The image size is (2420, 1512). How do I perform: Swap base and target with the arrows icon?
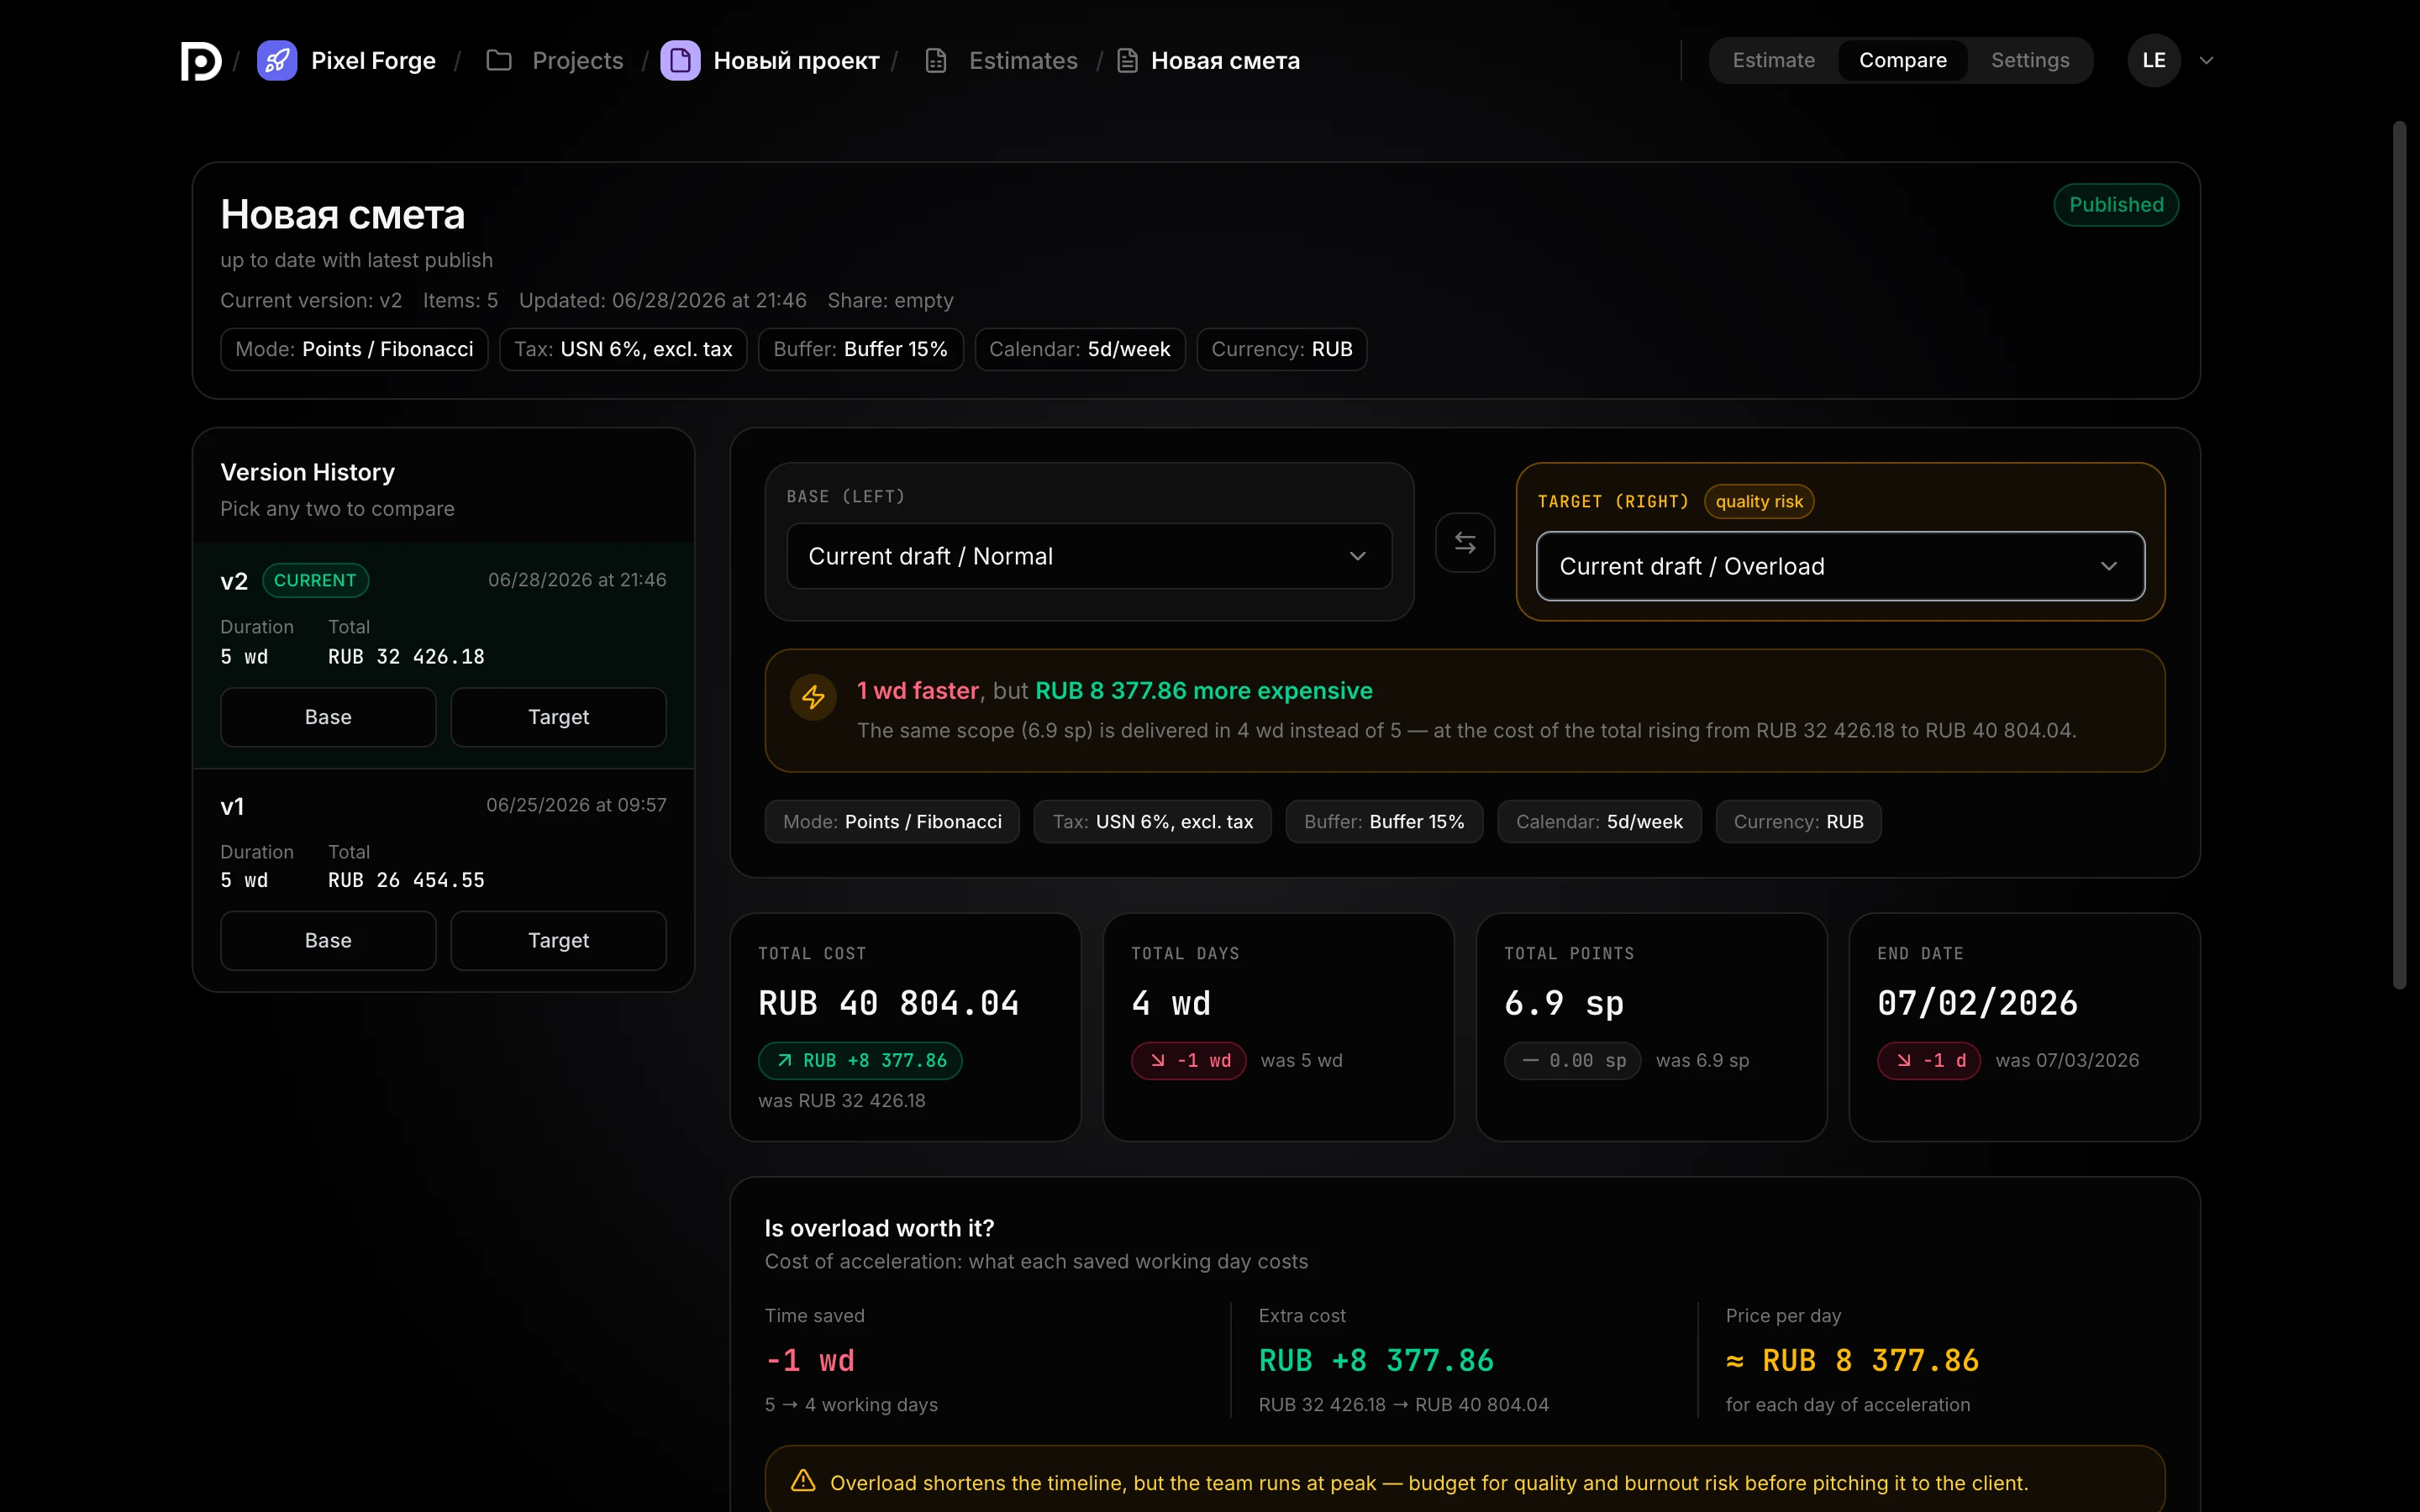click(1465, 543)
